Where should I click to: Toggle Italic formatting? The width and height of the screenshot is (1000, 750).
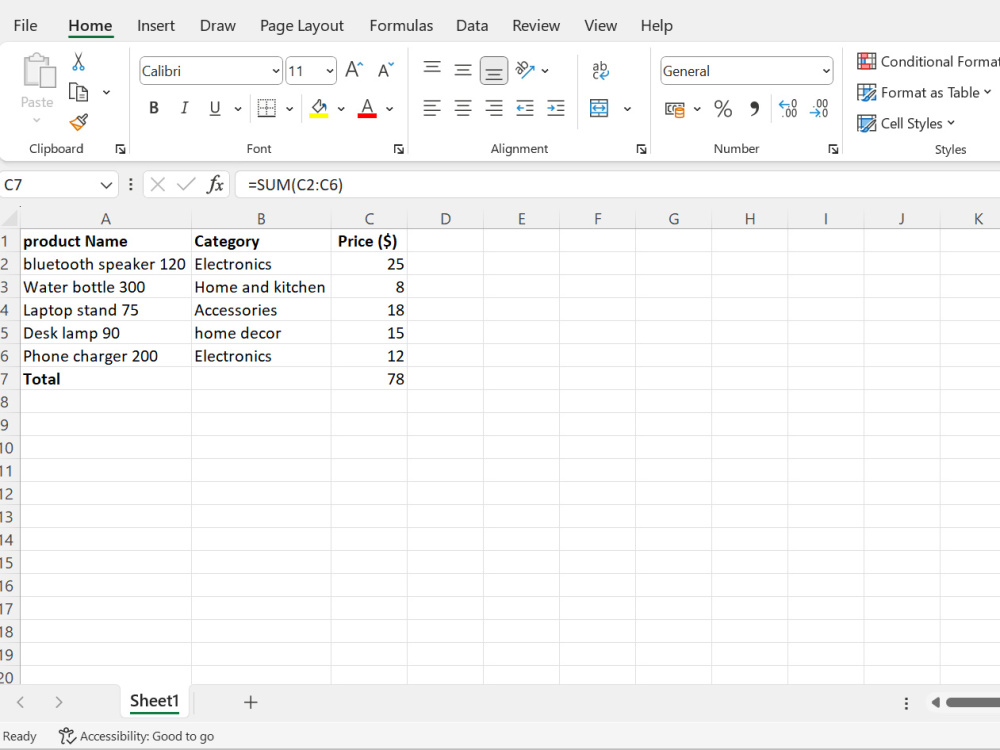[184, 108]
